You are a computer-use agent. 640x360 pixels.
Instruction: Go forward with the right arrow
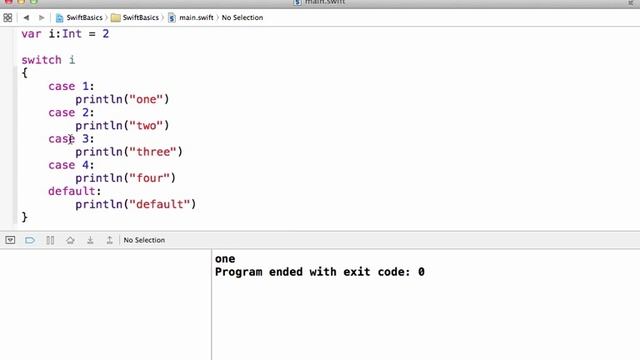[x=41, y=18]
